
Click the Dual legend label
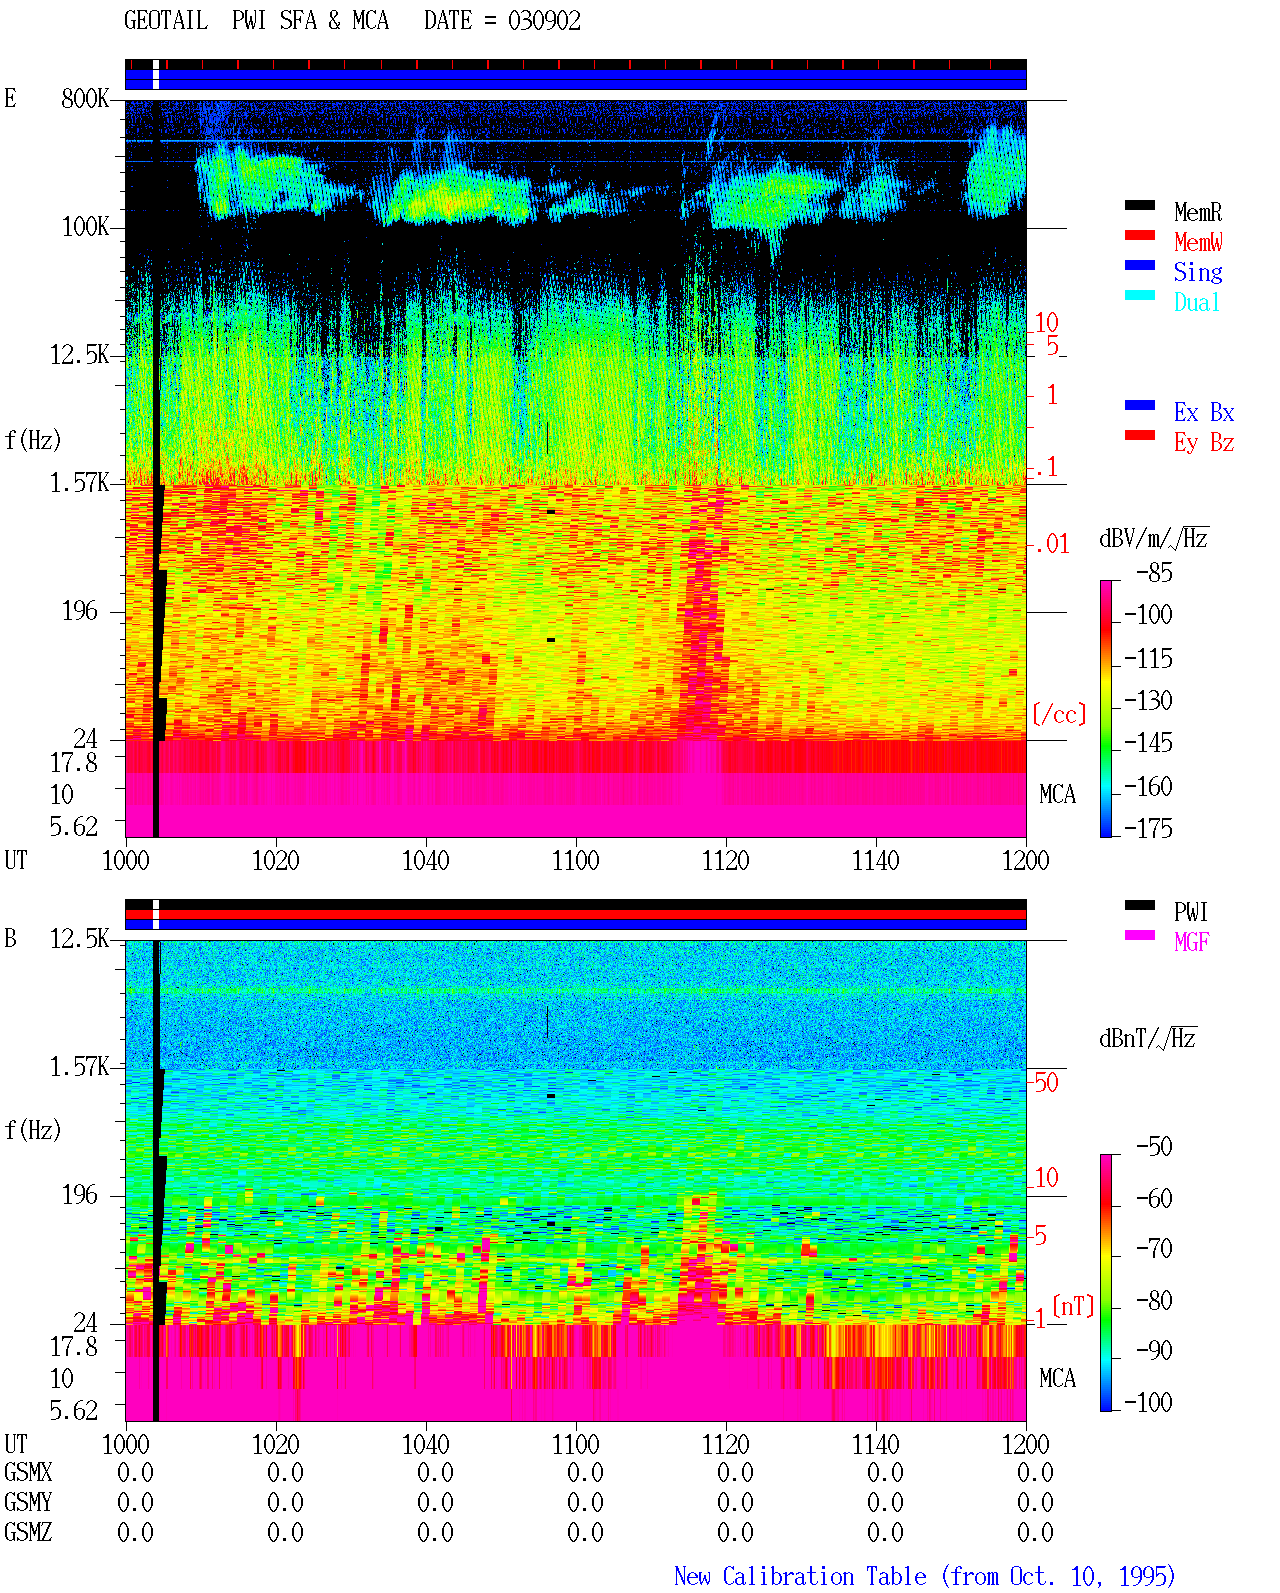[x=1198, y=302]
